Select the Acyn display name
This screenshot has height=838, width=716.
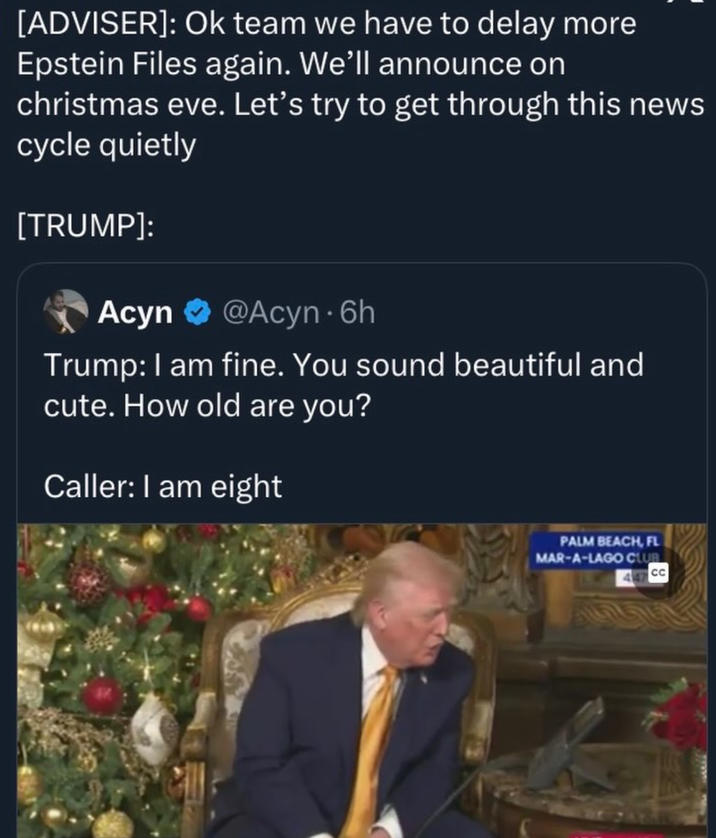coord(136,313)
